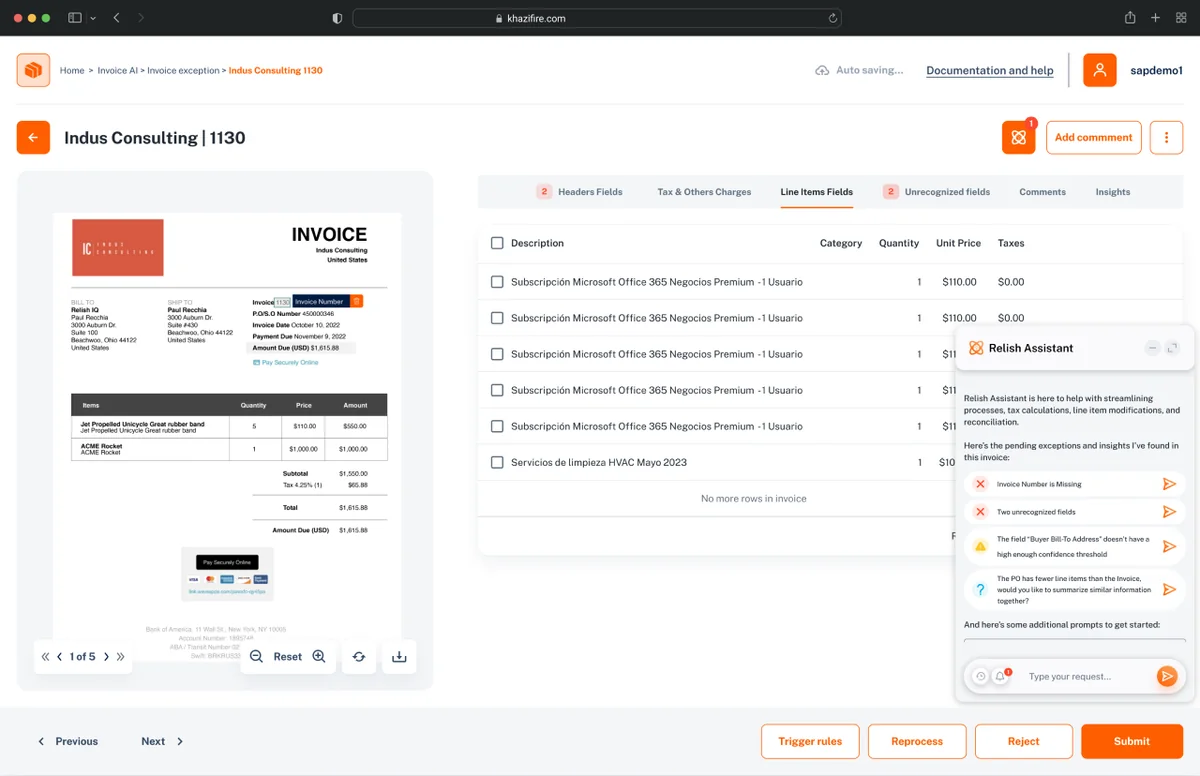Viewport: 1200px width, 776px height.
Task: Open Home breadcrumb link
Action: coord(72,71)
